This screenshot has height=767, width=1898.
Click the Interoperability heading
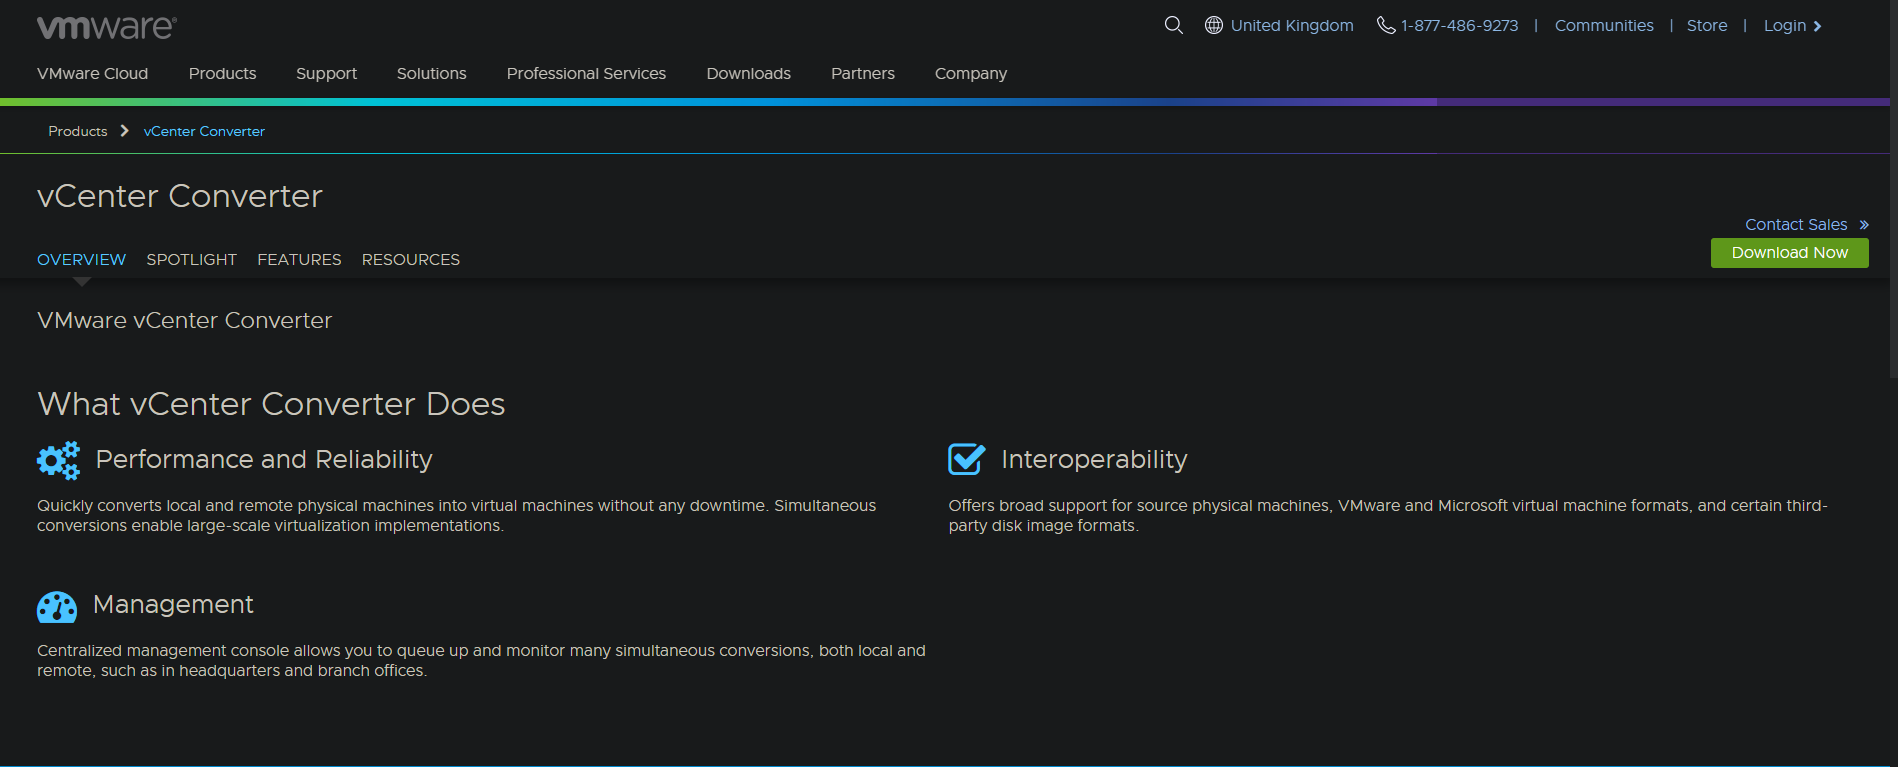point(1094,459)
